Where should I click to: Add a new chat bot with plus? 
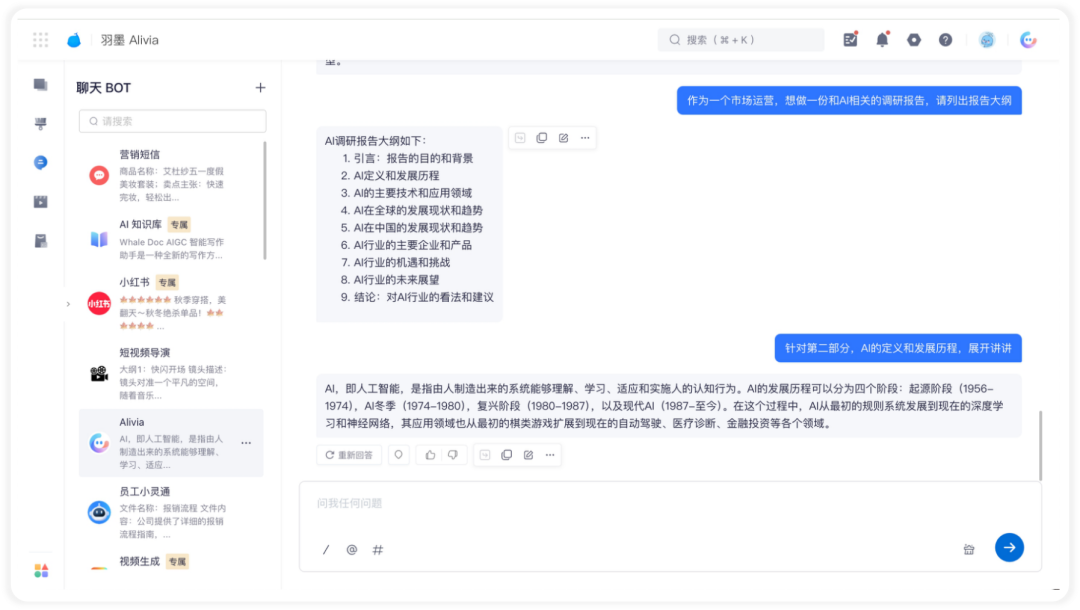(x=260, y=88)
